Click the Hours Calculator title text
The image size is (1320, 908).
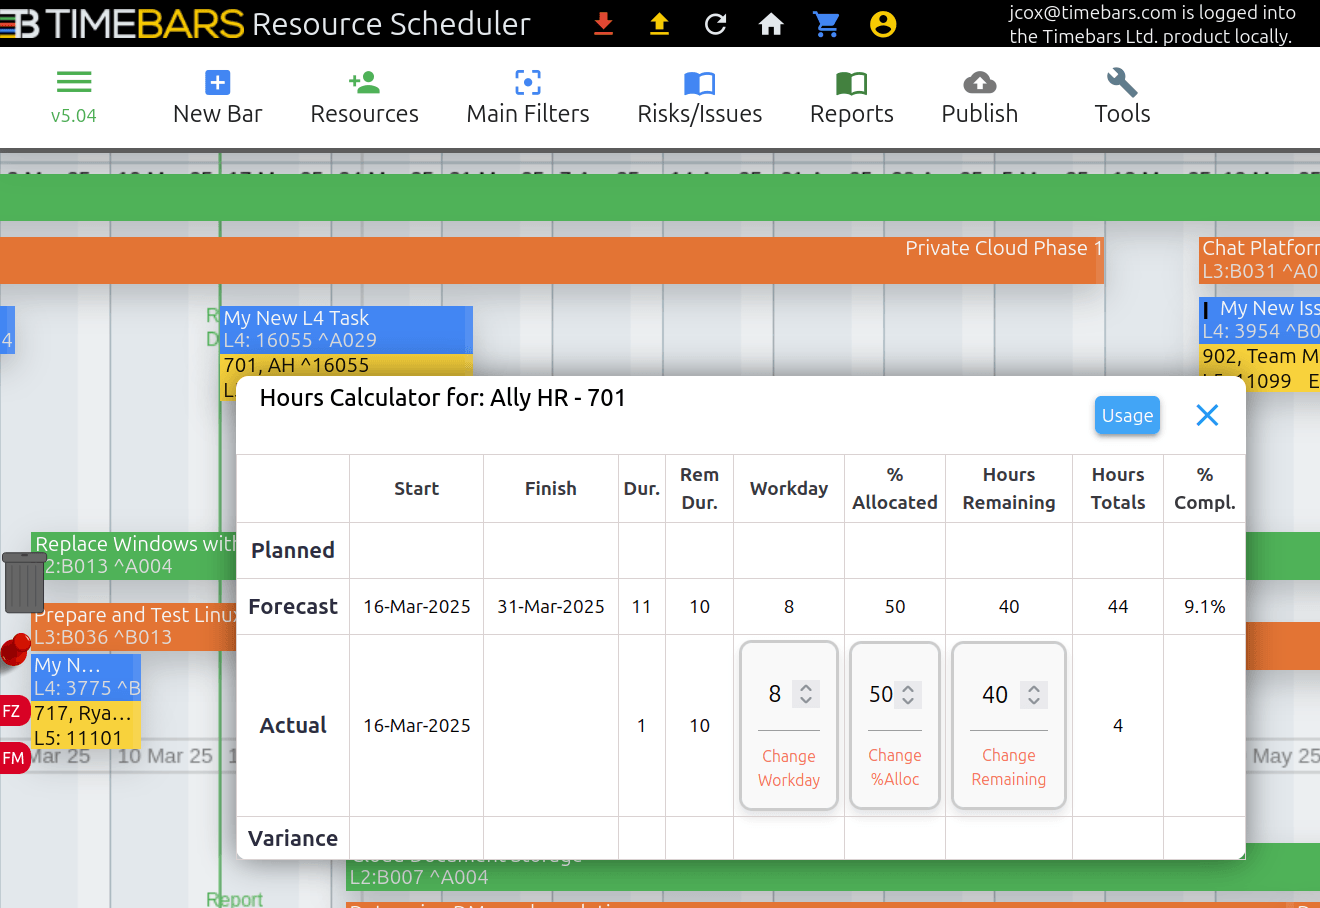coord(442,398)
